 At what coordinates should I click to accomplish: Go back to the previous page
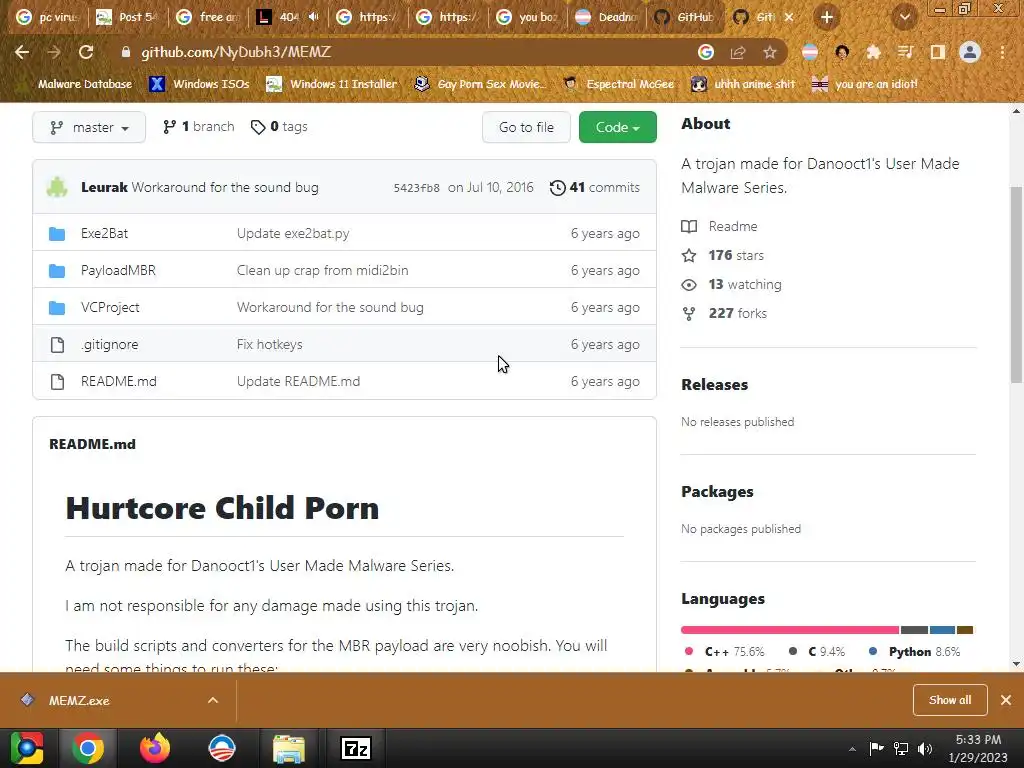(22, 52)
